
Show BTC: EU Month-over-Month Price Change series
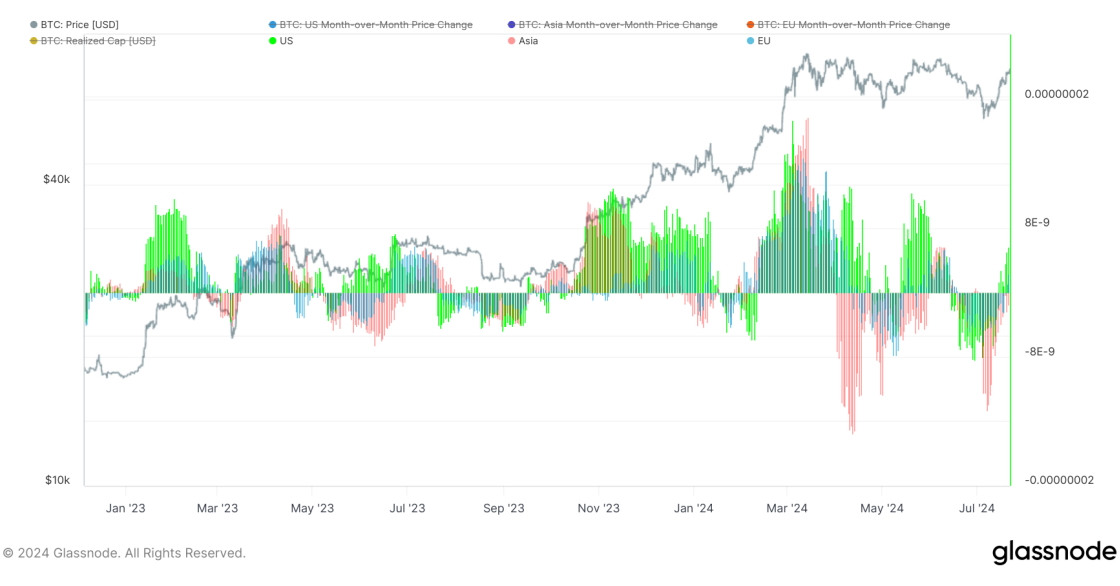tap(854, 24)
